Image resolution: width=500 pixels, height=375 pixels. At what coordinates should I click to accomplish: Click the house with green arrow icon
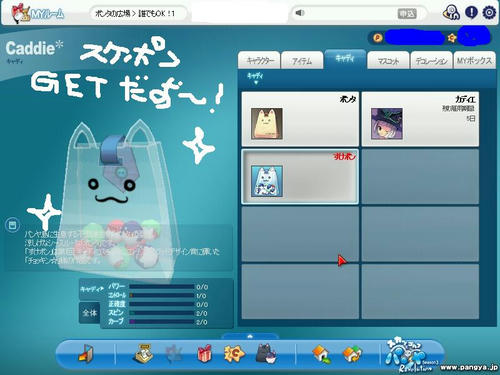coord(322,354)
